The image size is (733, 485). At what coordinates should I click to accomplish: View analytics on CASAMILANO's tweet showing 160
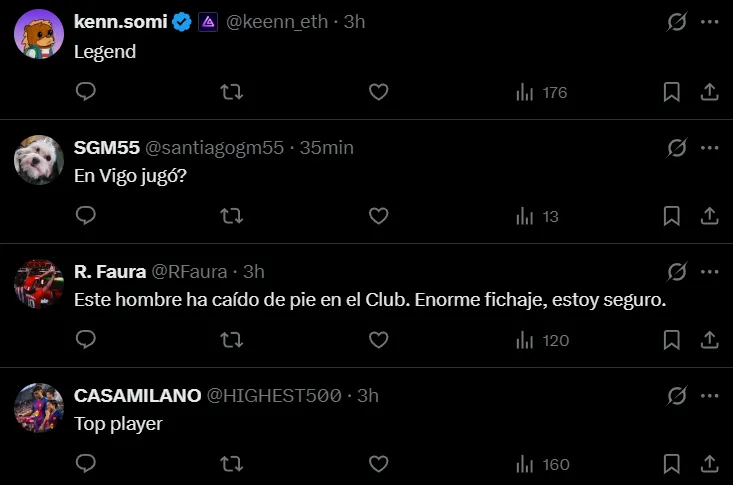(x=542, y=464)
